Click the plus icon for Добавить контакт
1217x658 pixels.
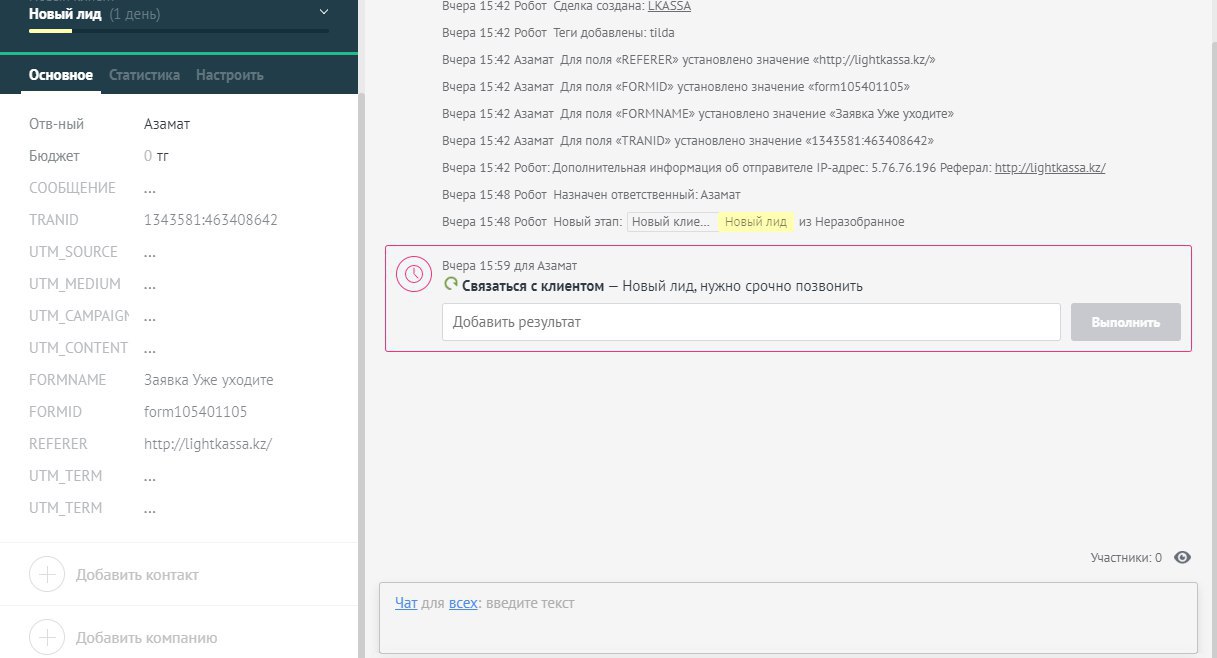[x=46, y=575]
